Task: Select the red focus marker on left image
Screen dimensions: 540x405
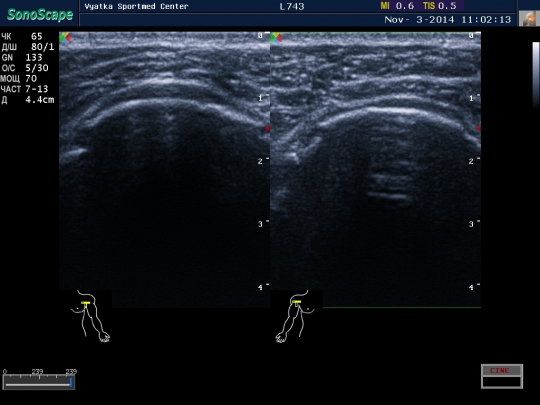Action: 268,128
